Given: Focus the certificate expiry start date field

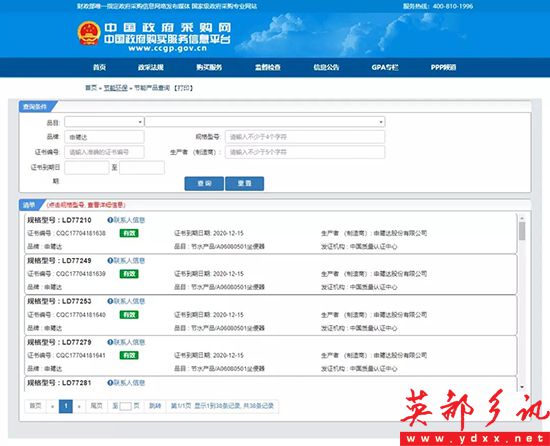Looking at the screenshot, I should 87,168.
